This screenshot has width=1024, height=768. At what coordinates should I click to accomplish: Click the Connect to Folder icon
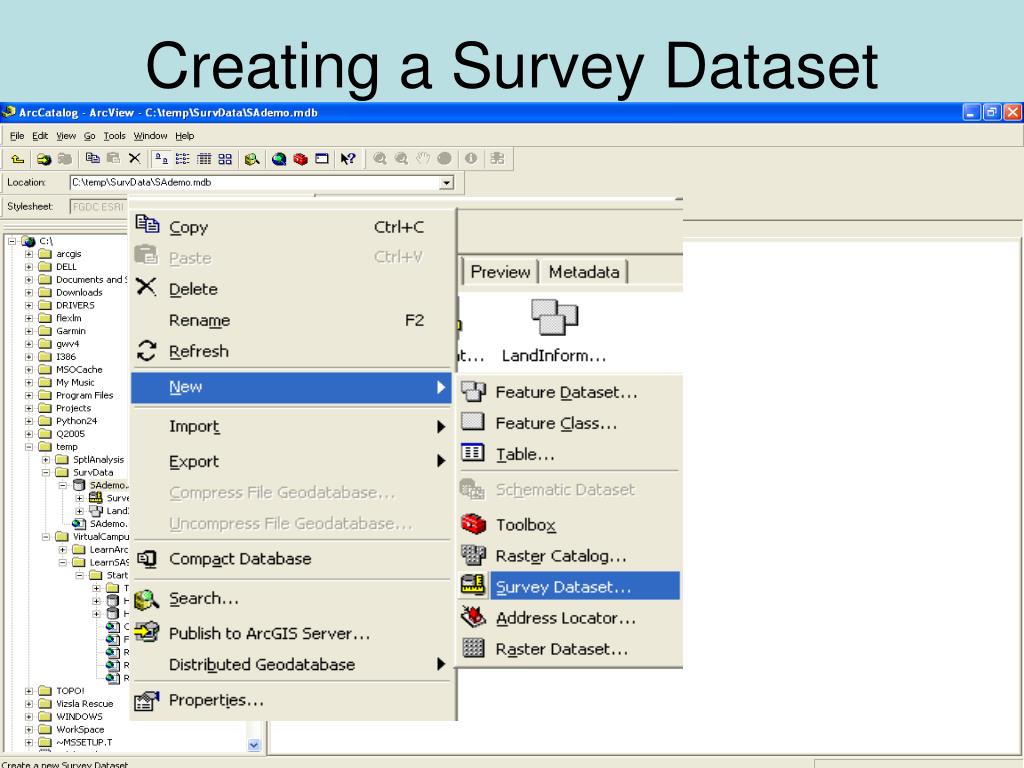44,159
